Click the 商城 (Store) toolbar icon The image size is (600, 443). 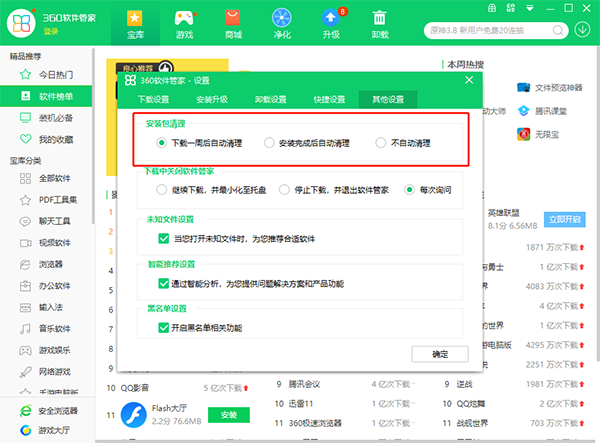(233, 24)
